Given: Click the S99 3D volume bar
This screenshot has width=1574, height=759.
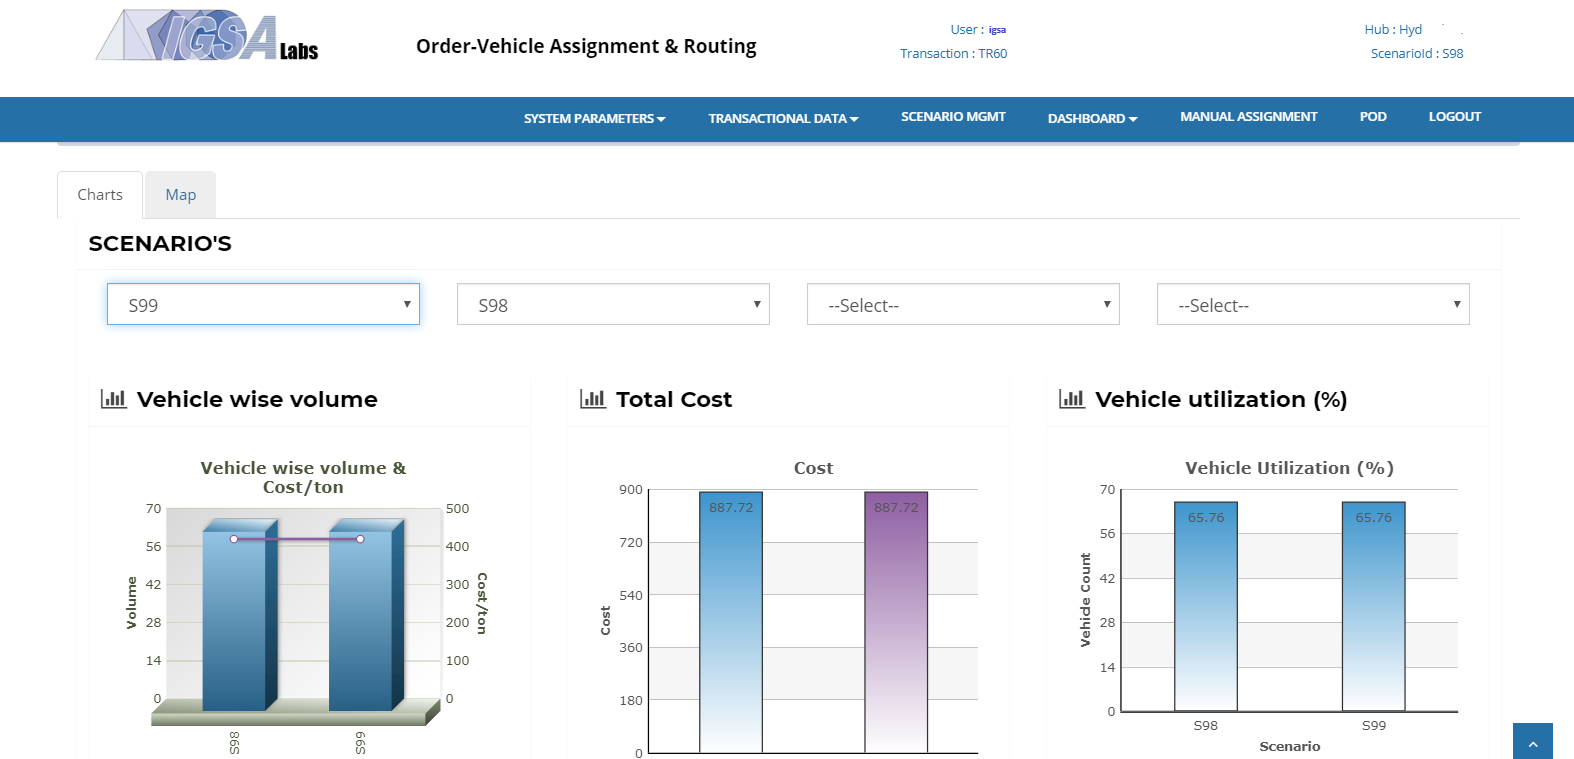Looking at the screenshot, I should point(366,615).
